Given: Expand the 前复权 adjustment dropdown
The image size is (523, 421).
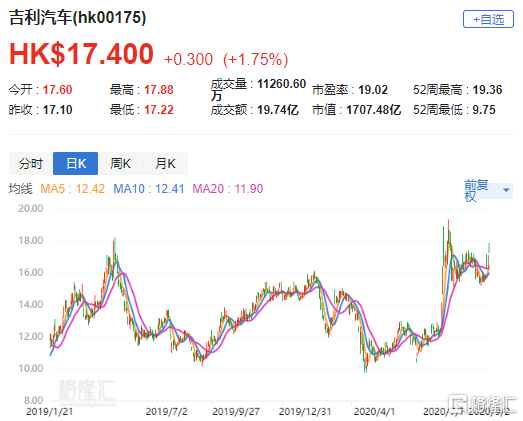Looking at the screenshot, I should 488,190.
